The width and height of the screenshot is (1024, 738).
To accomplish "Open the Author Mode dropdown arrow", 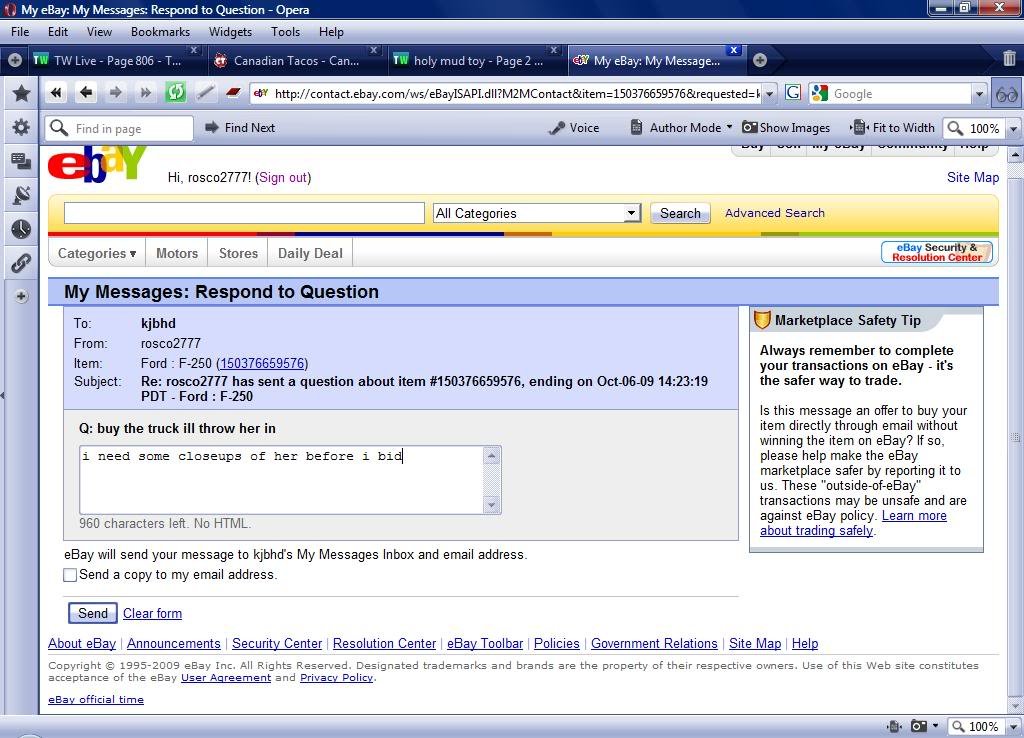I will pyautogui.click(x=729, y=127).
